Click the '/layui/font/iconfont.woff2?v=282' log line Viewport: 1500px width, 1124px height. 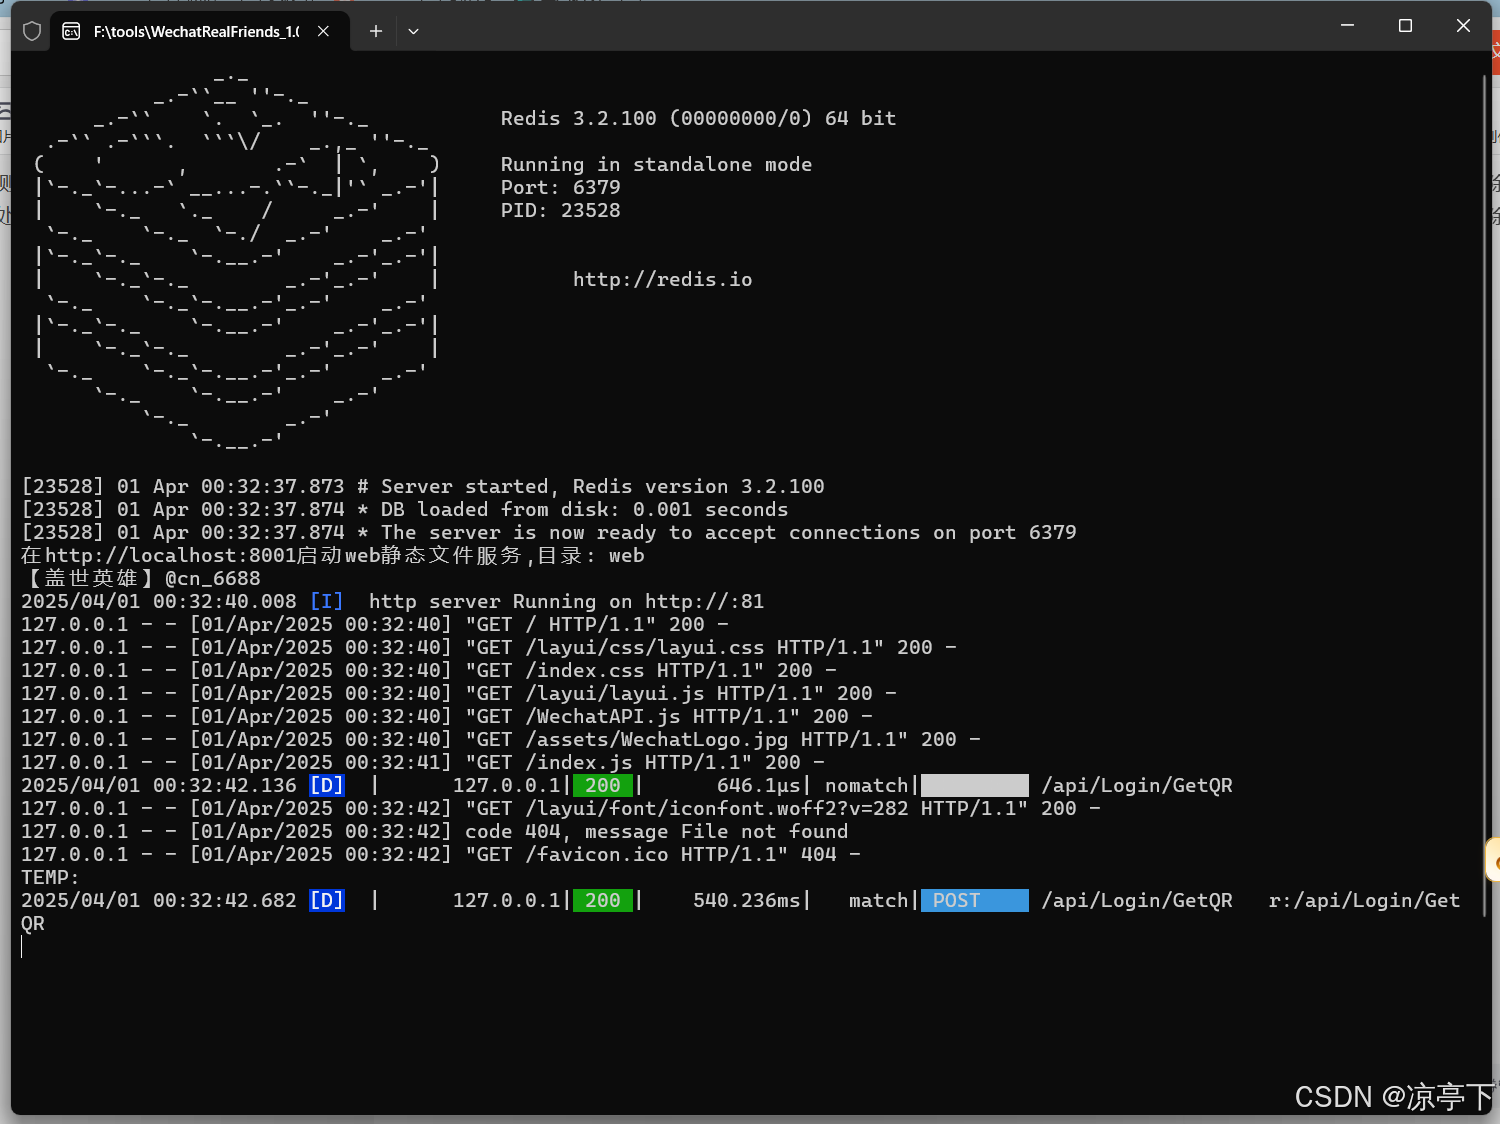(x=561, y=808)
